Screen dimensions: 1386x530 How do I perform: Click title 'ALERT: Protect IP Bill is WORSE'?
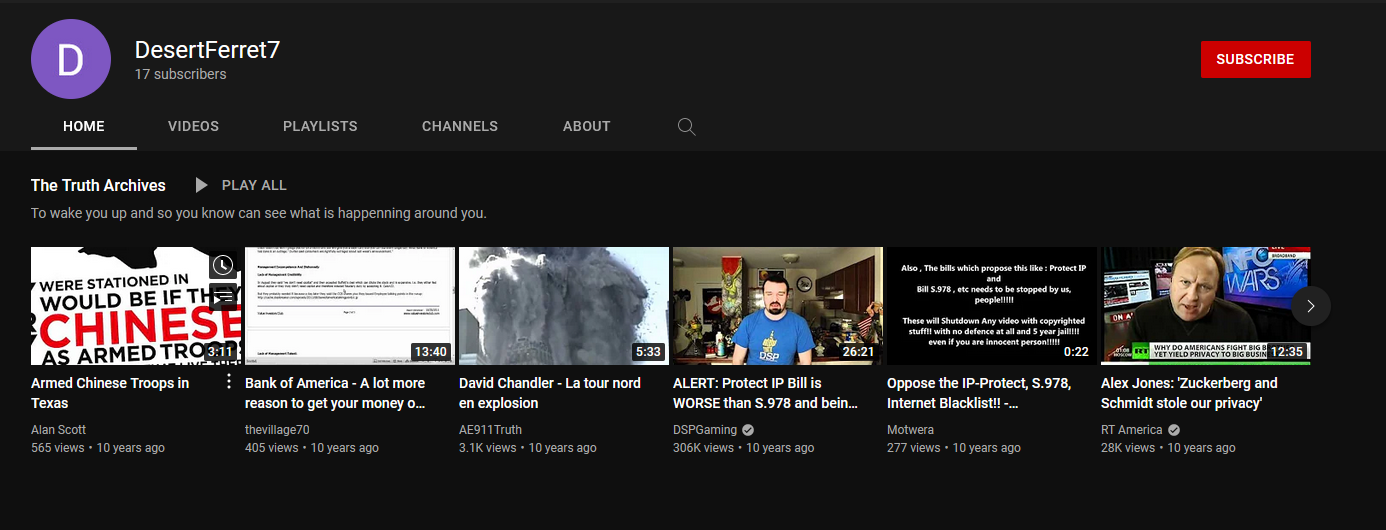[x=766, y=393]
